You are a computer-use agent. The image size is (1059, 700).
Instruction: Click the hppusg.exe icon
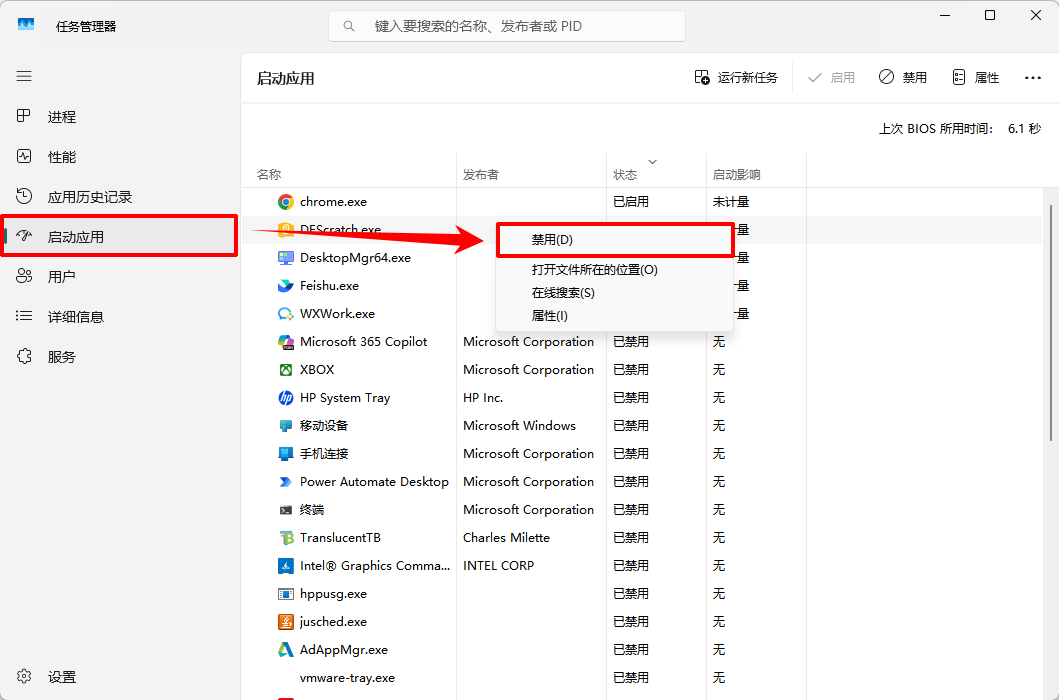click(x=286, y=594)
